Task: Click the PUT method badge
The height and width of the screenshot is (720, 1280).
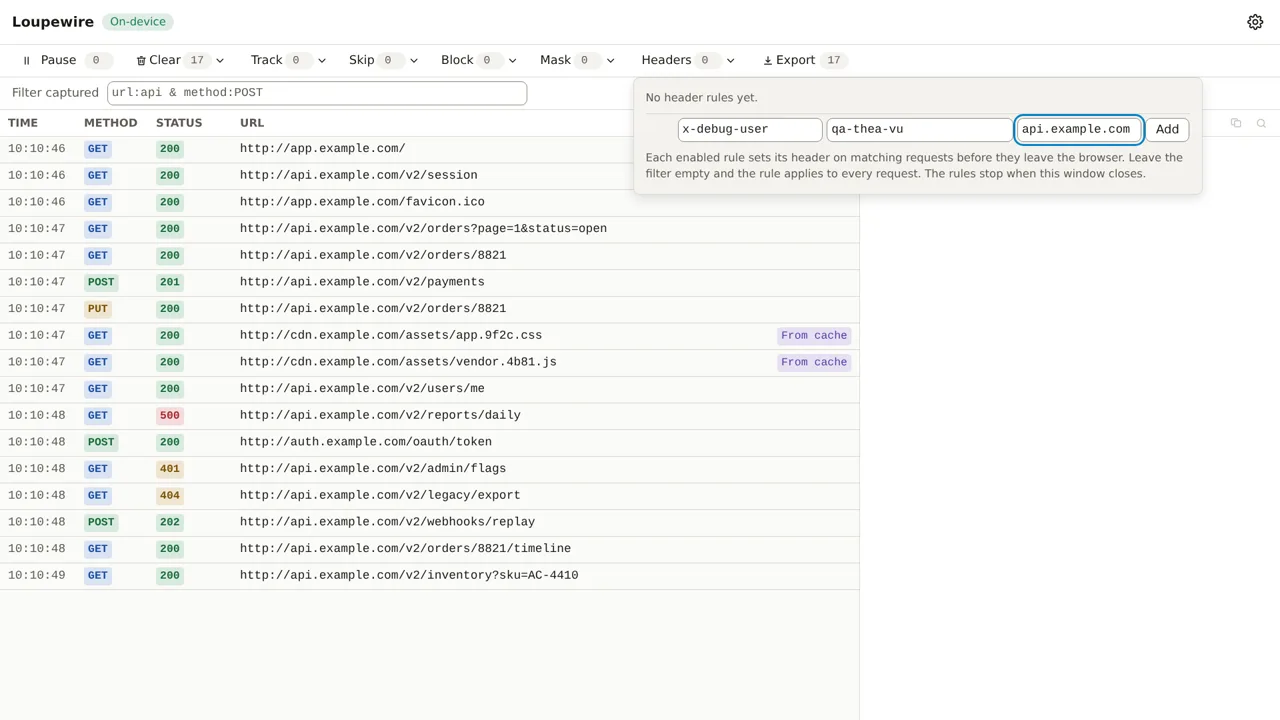Action: point(97,309)
